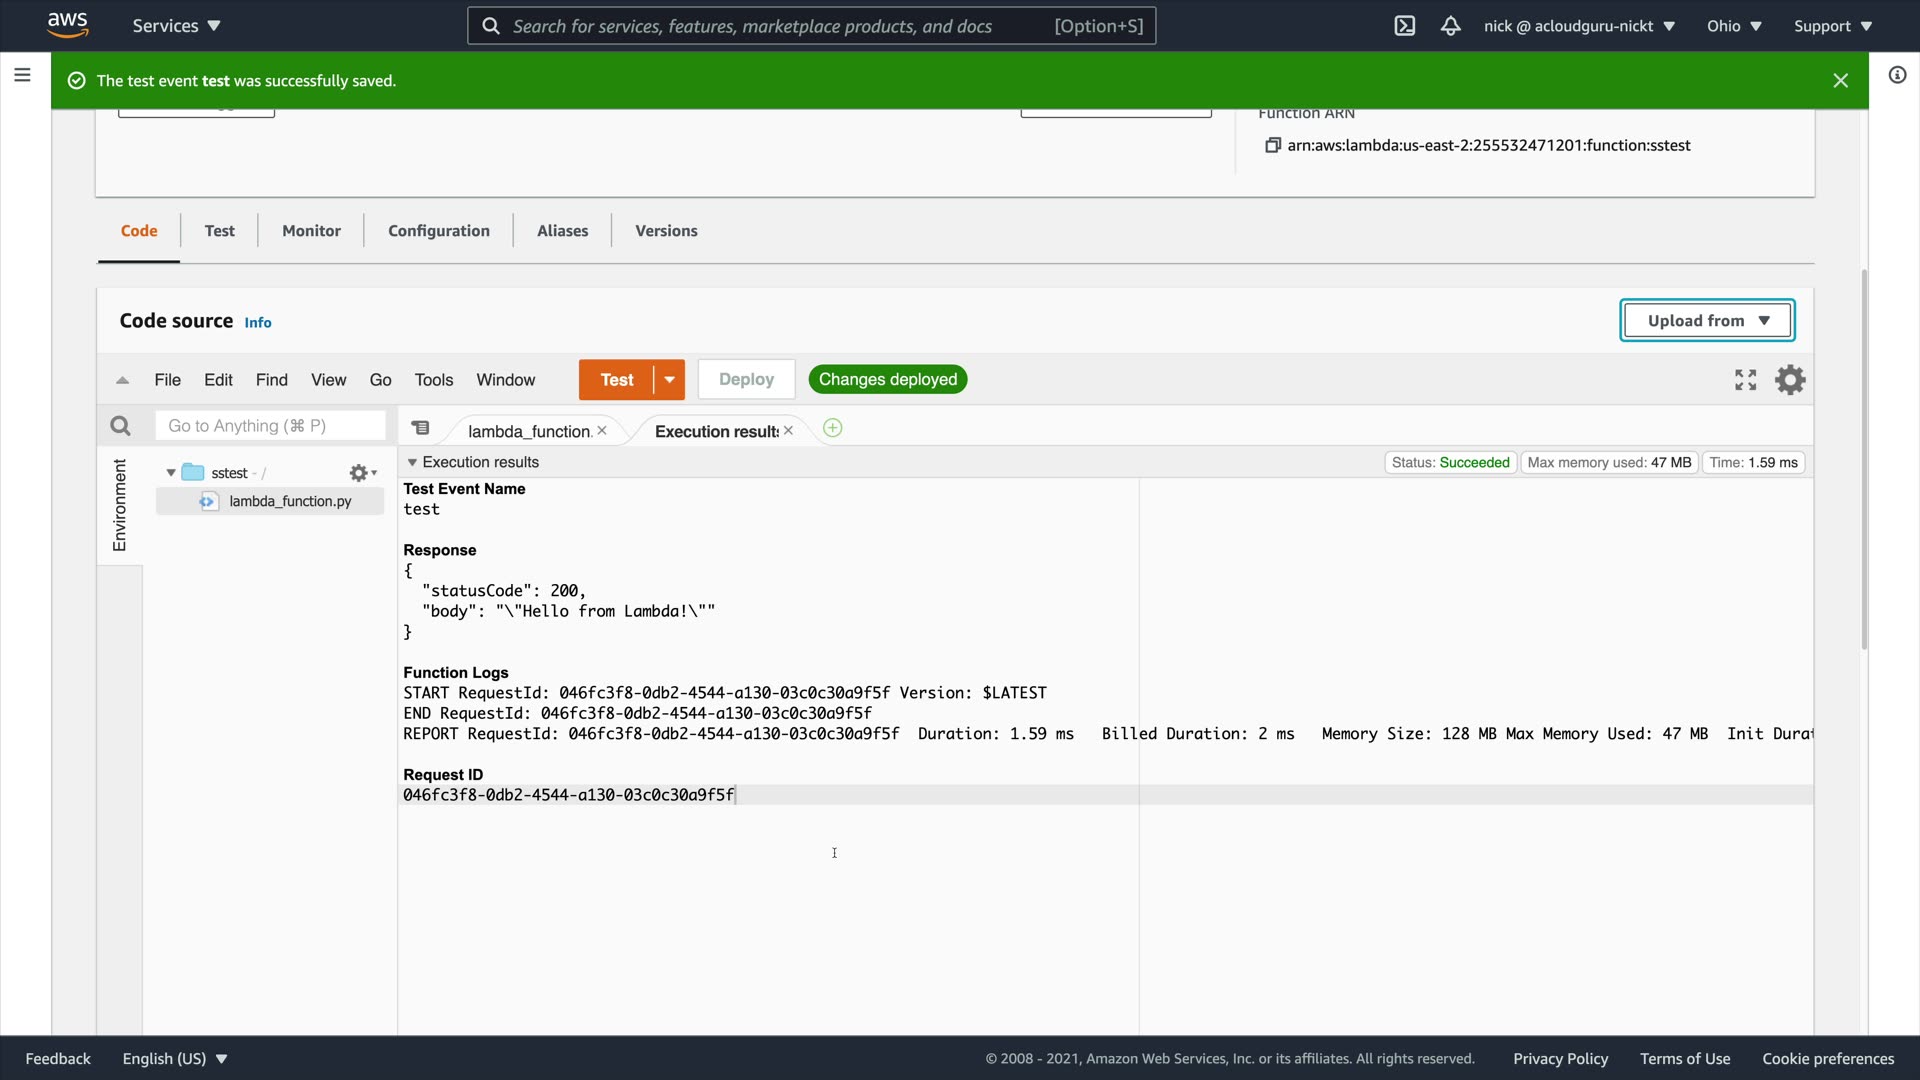Click the Go to Anything search field
The image size is (1920, 1080).
click(x=270, y=426)
